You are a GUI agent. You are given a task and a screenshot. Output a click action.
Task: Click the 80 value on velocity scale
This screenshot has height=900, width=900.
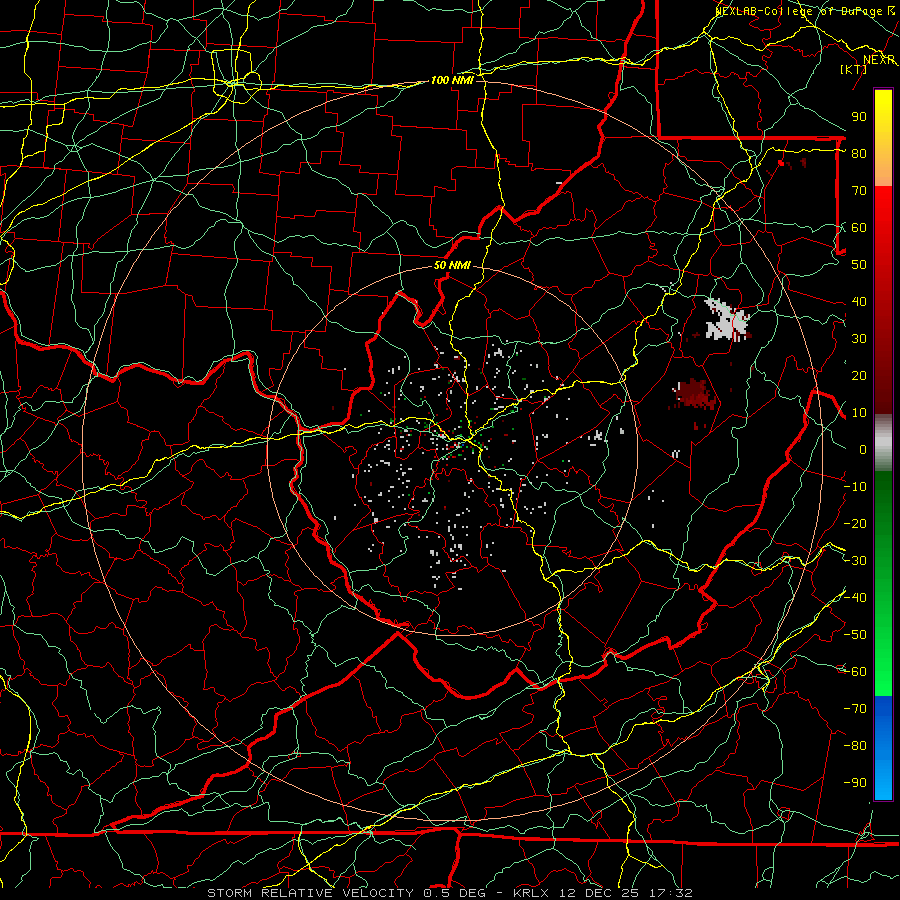click(x=859, y=153)
